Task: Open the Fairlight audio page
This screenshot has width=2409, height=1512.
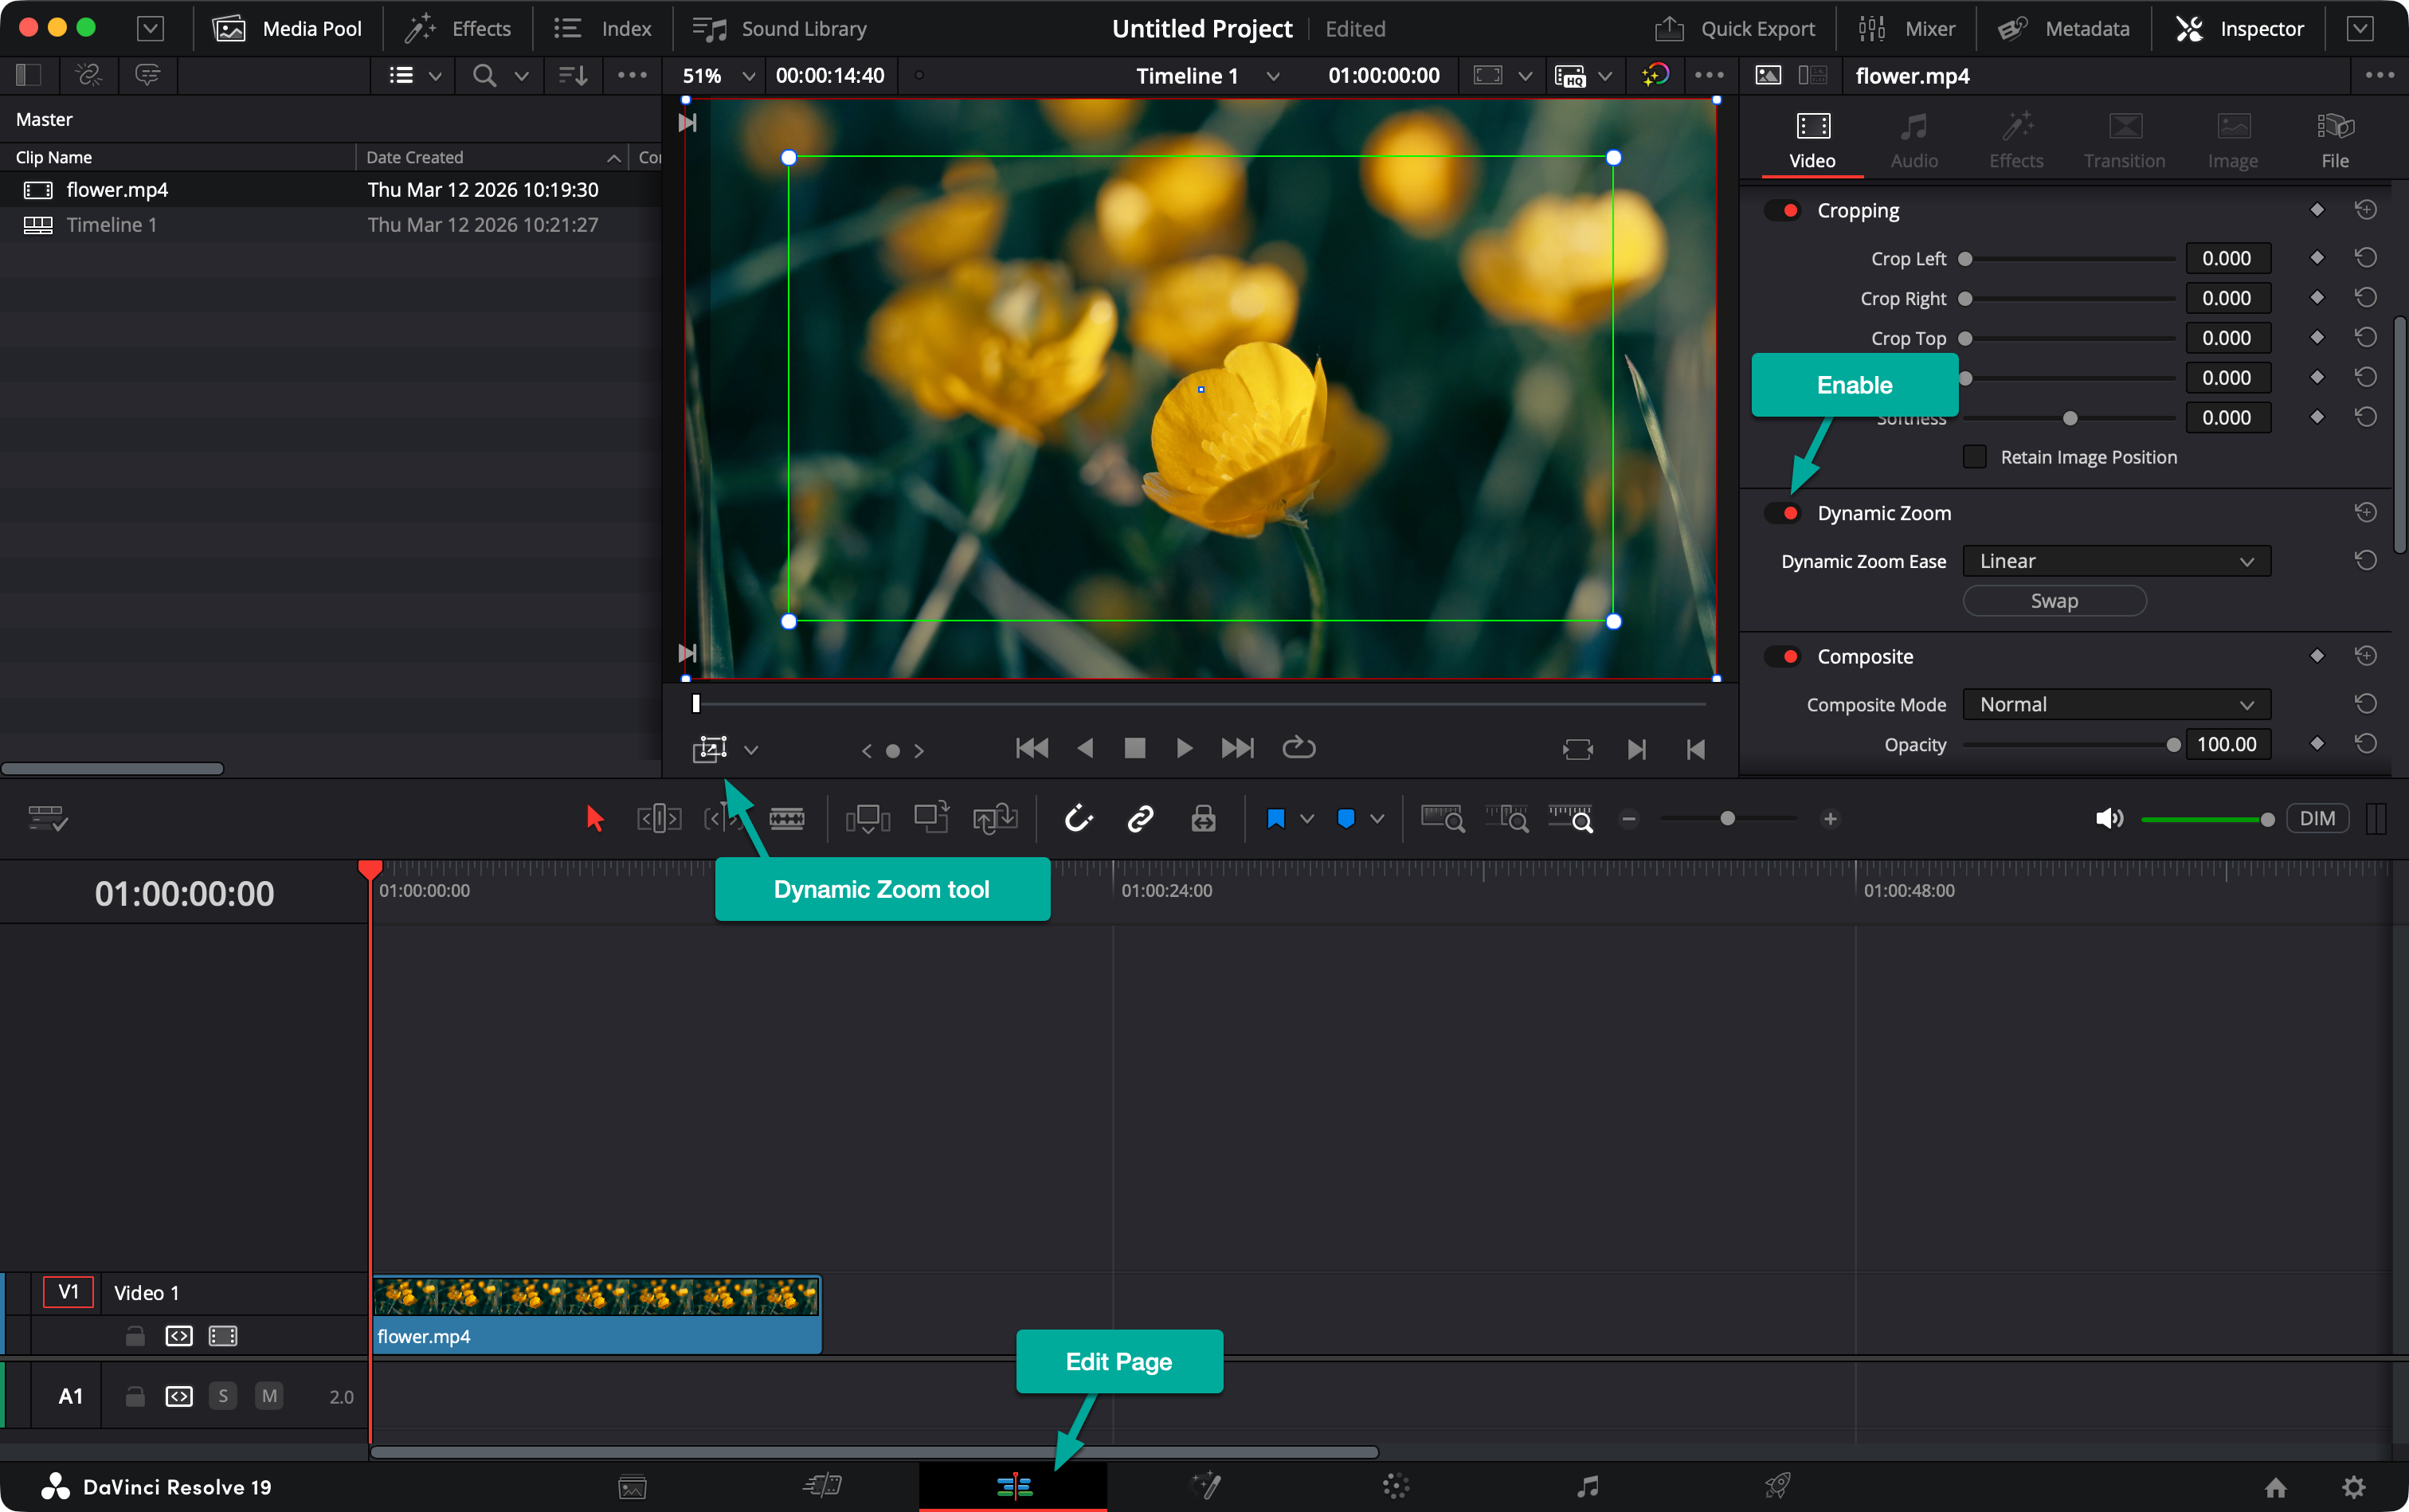Action: tap(1587, 1486)
